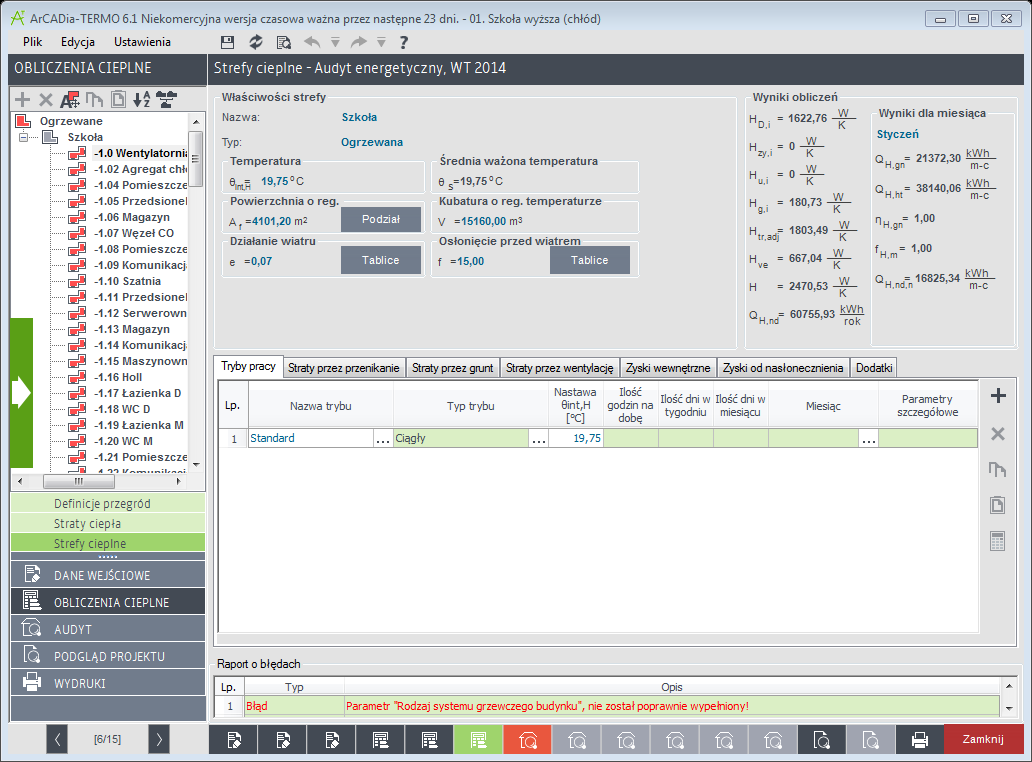This screenshot has width=1032, height=762.
Task: Click the Styczeń month label
Action: pyautogui.click(x=897, y=134)
